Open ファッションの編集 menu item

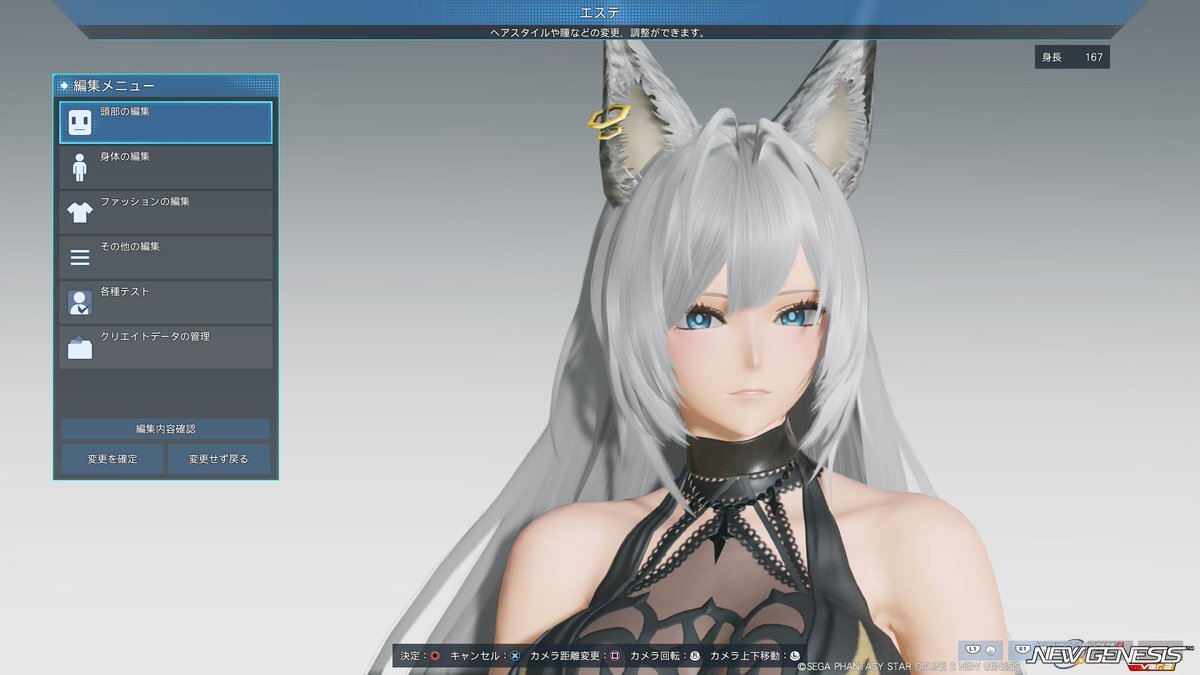tap(166, 212)
